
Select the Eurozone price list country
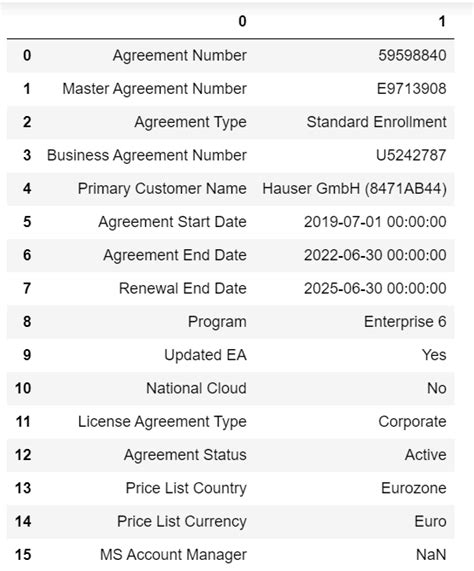coord(414,488)
